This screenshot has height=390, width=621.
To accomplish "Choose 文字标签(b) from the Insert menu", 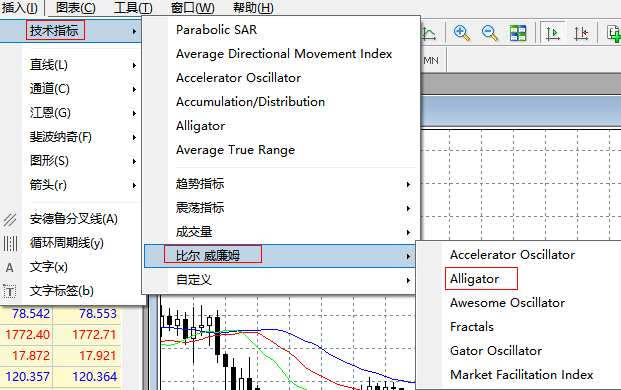I will coord(62,291).
